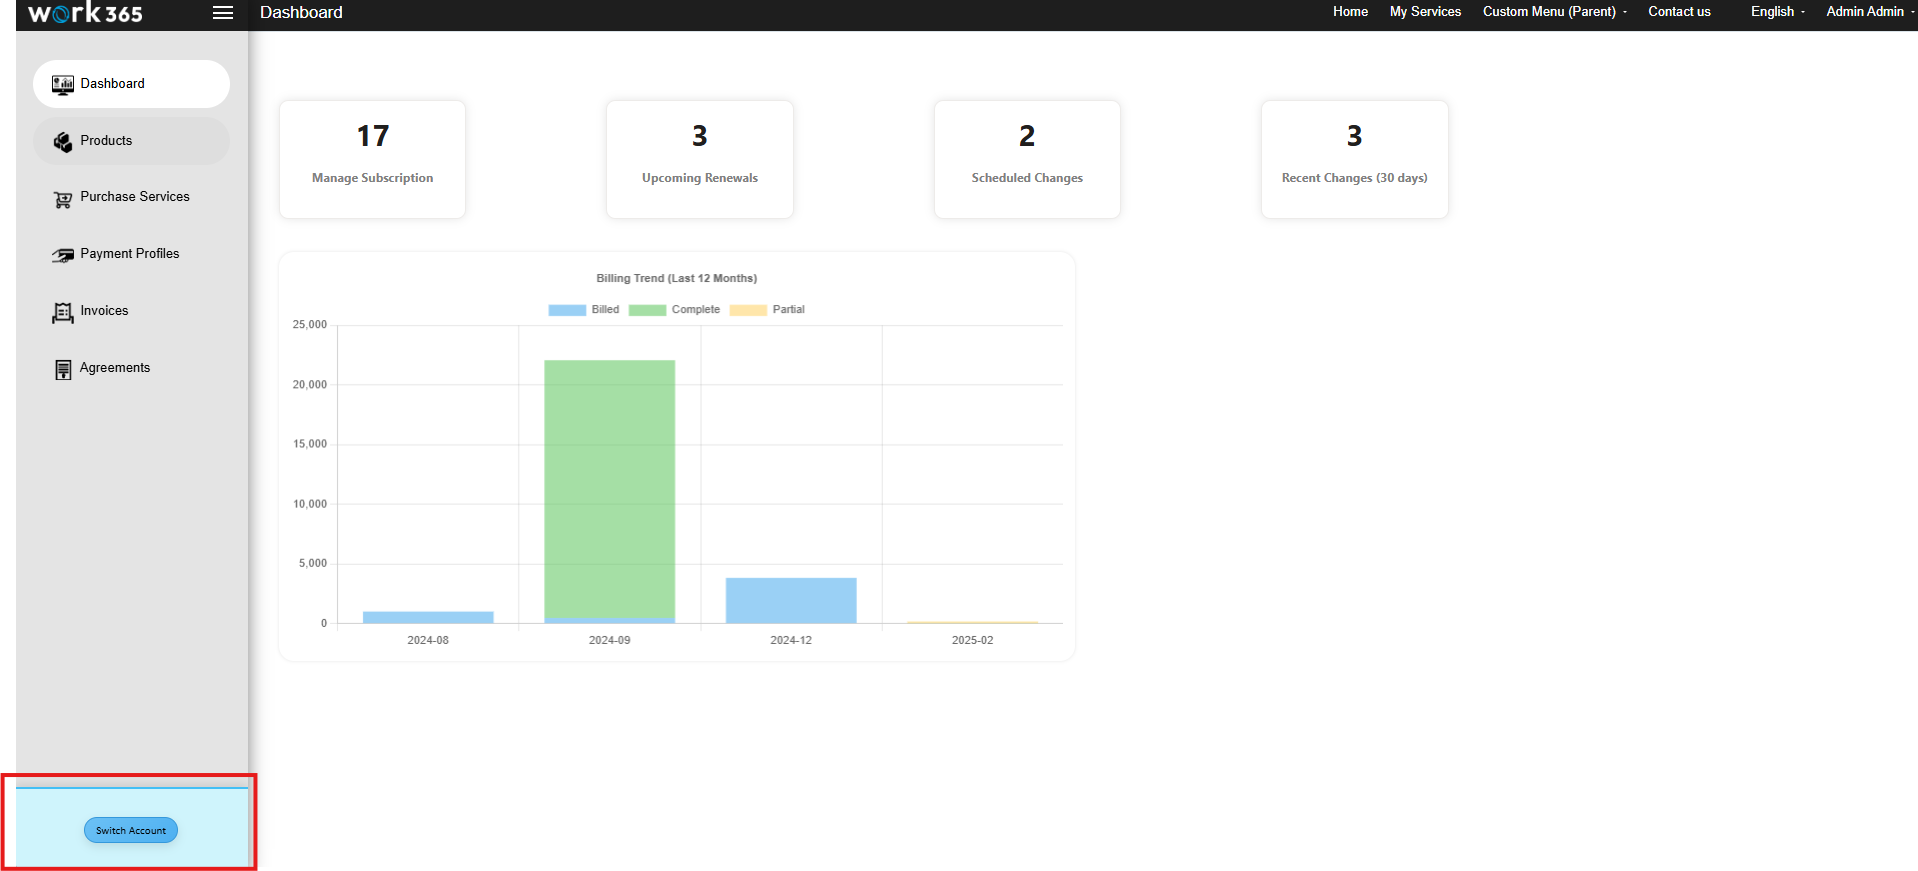Click the Switch Account button
The height and width of the screenshot is (871, 1918).
[131, 830]
